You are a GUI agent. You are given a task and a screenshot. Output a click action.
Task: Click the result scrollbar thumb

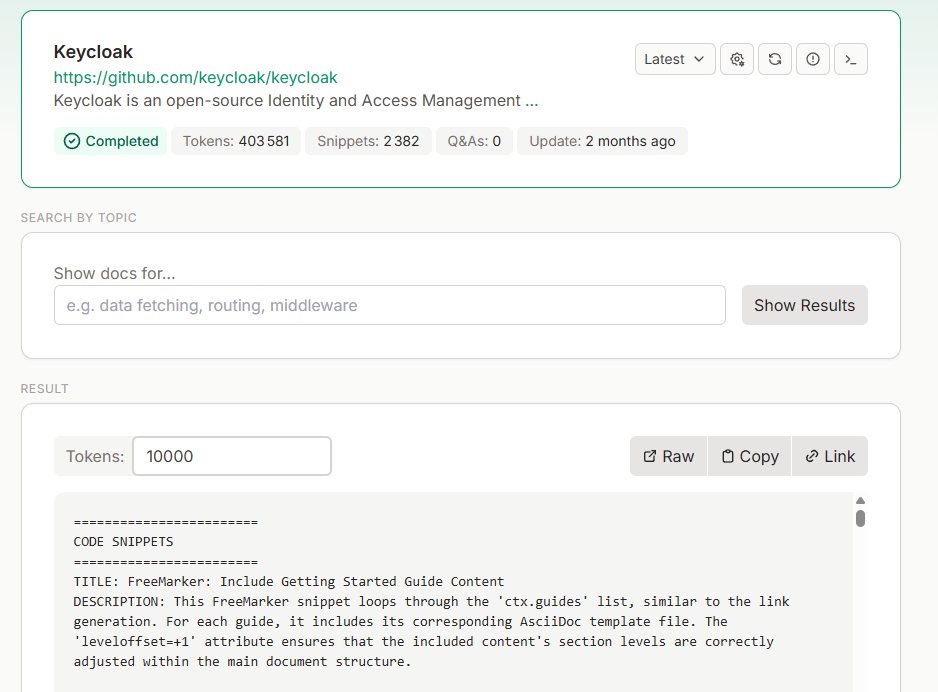860,518
